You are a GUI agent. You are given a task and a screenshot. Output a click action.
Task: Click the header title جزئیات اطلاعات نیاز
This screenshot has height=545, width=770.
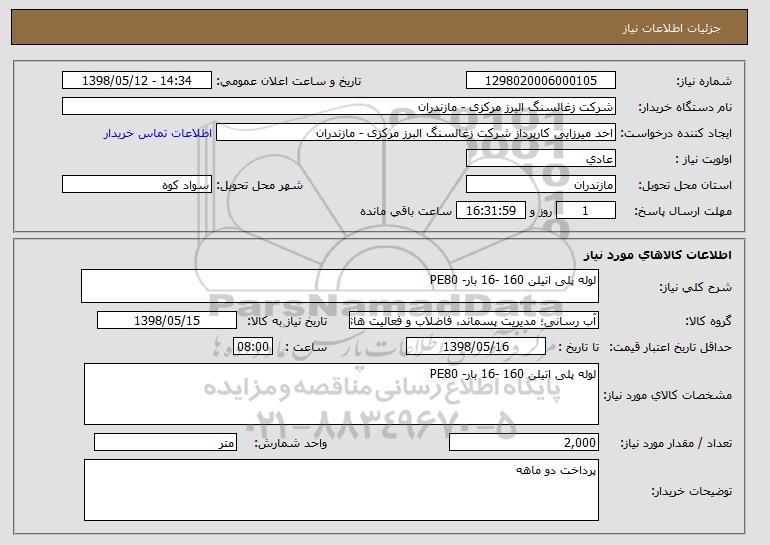(x=671, y=28)
